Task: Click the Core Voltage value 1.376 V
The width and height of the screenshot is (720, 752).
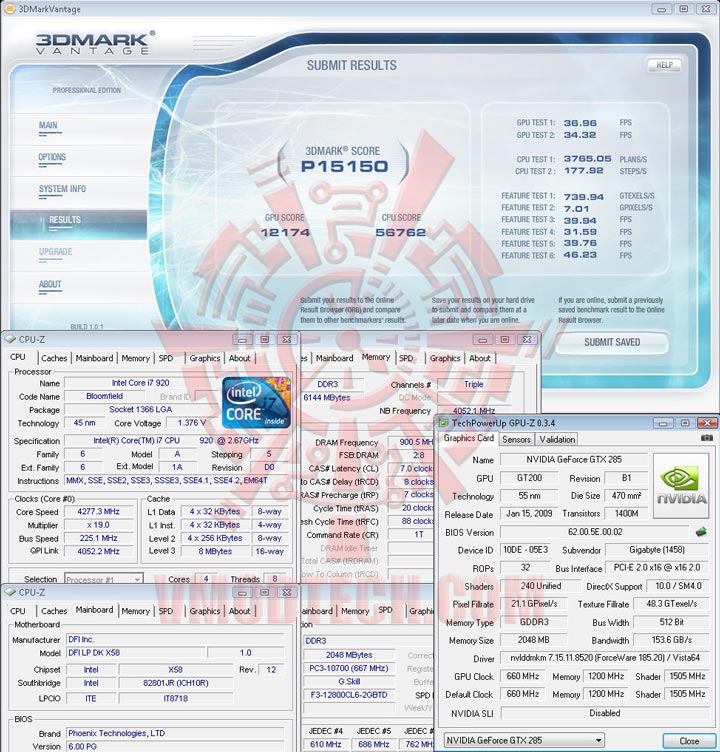Action: pos(191,423)
